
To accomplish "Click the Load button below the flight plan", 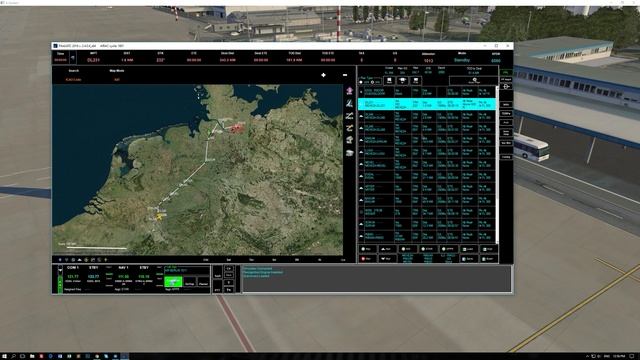I will point(468,249).
